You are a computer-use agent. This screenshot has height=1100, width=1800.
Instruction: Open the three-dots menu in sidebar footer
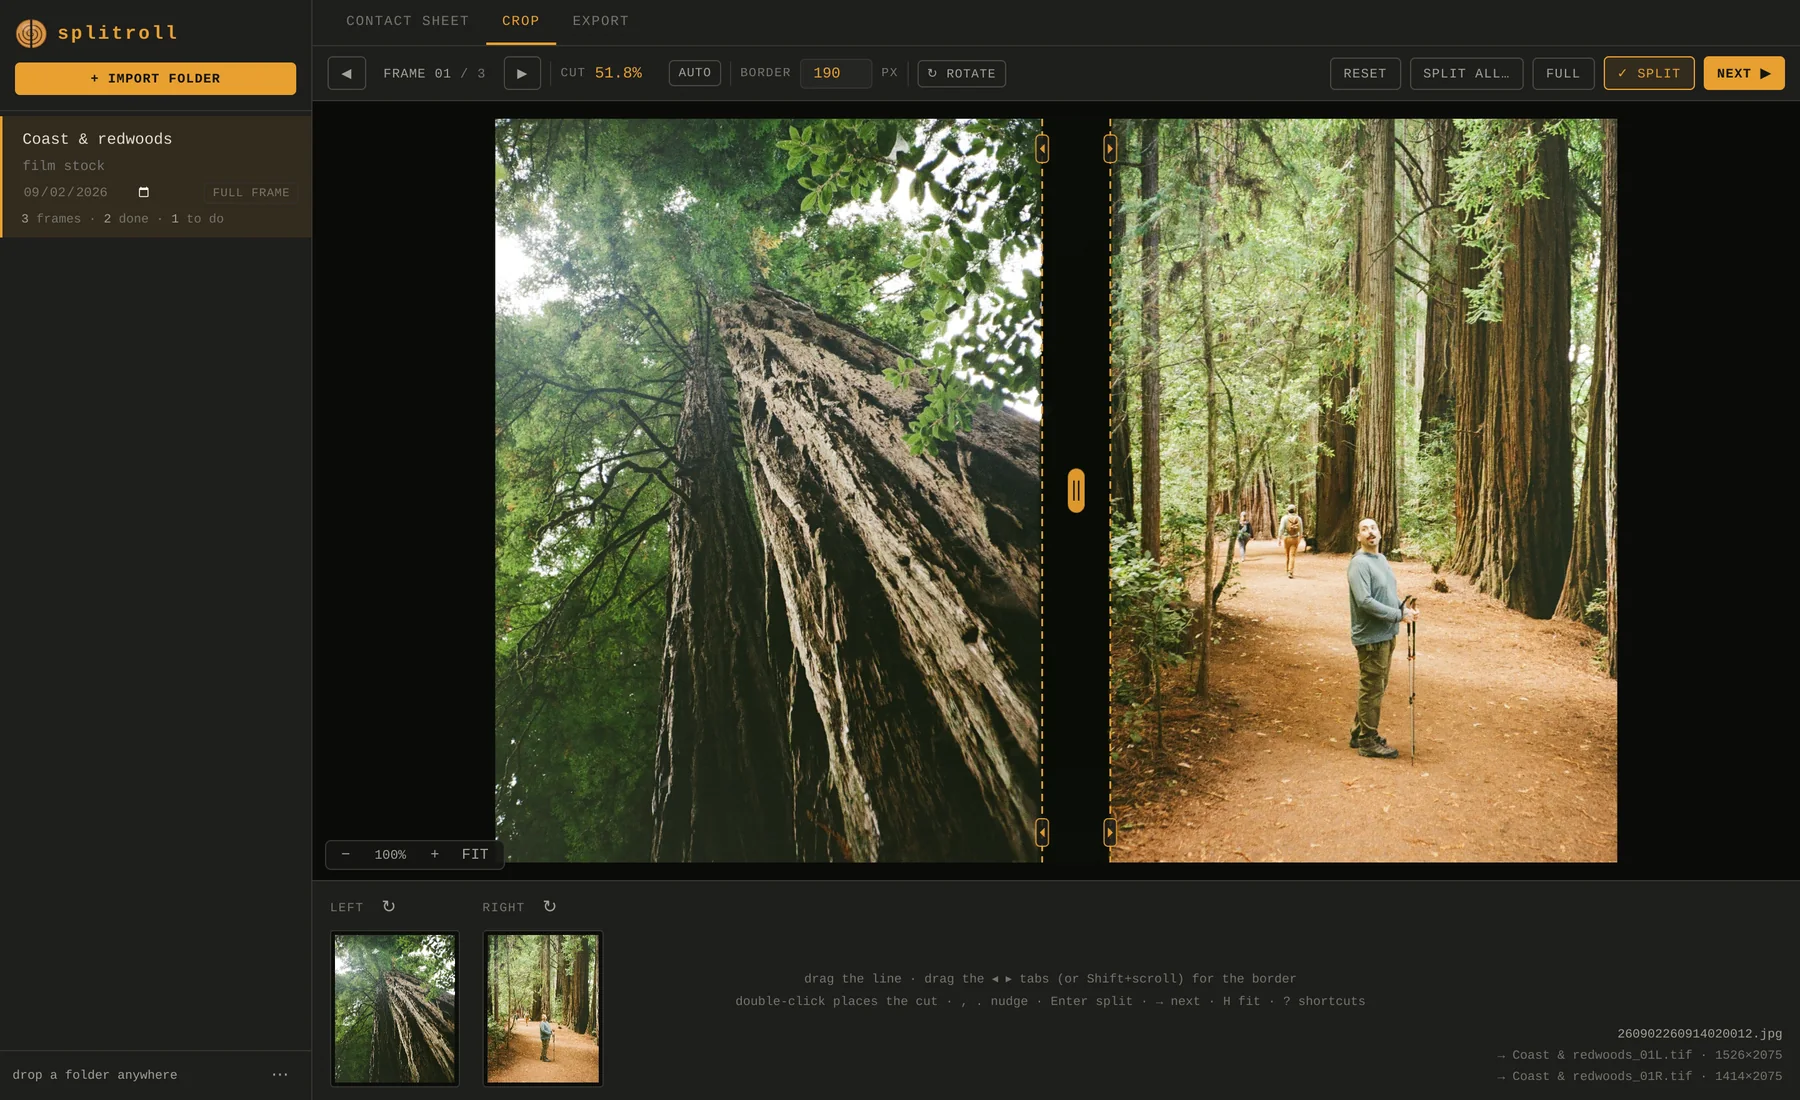point(280,1074)
